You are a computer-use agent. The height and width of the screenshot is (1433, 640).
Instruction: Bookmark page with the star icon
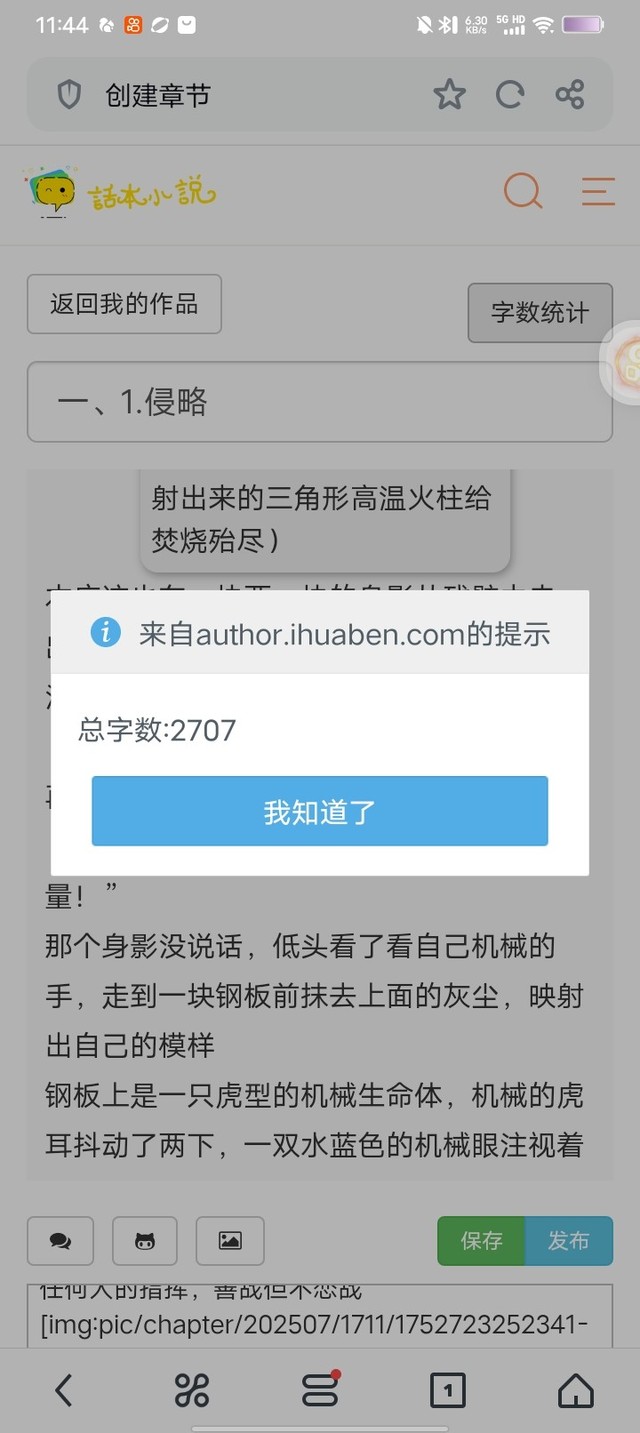coord(450,95)
